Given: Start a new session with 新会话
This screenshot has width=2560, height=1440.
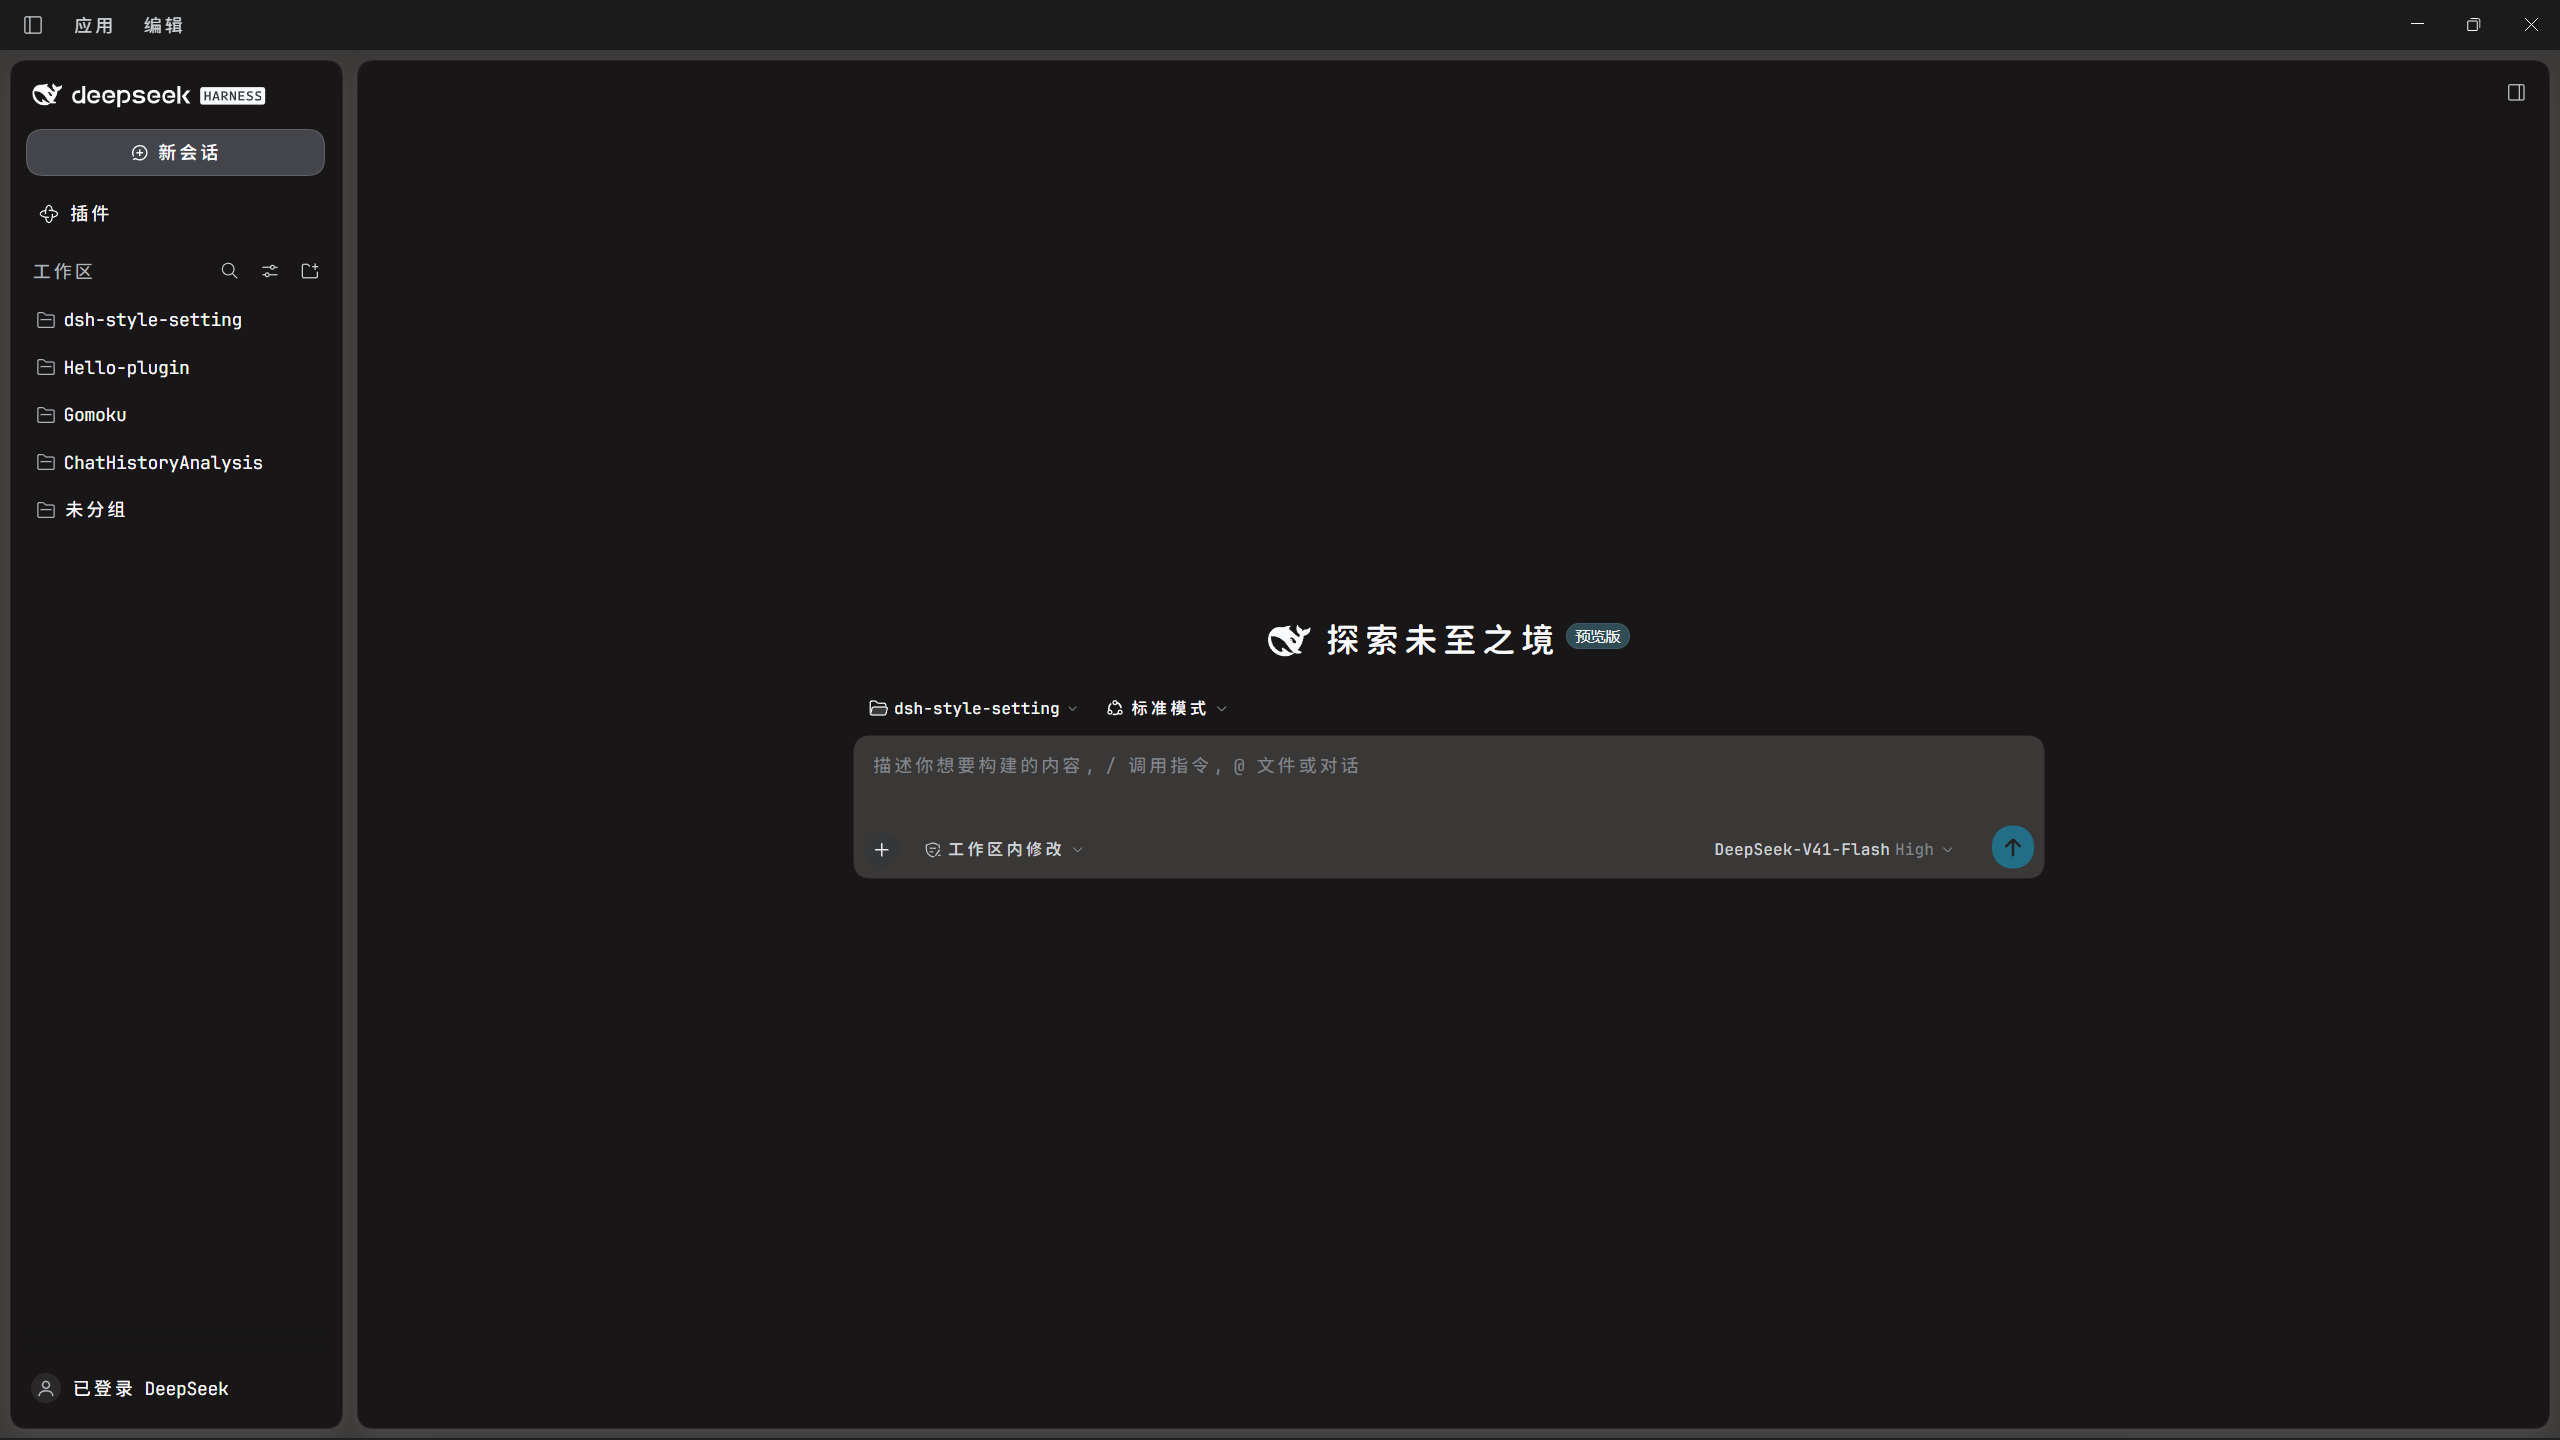Looking at the screenshot, I should coord(175,152).
